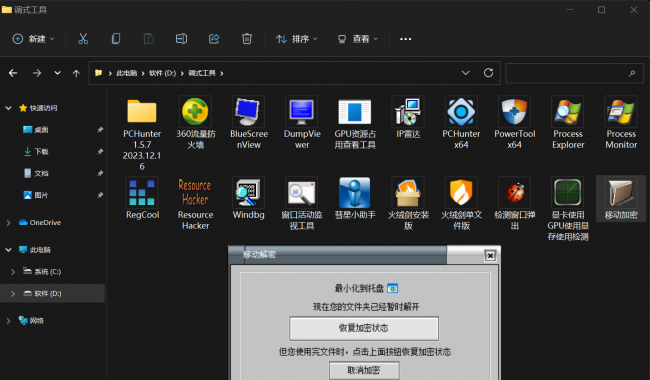
Task: Launch RegCool icon
Action: [142, 192]
